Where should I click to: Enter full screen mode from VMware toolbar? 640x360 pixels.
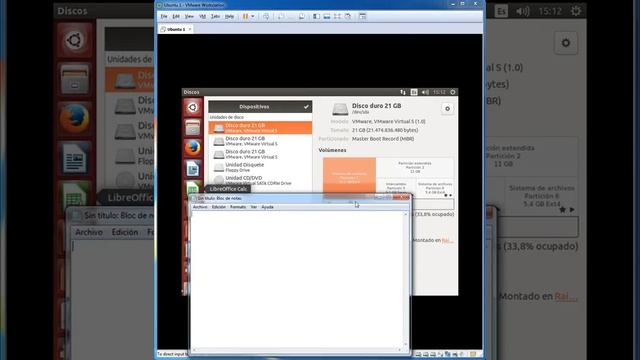[x=337, y=16]
